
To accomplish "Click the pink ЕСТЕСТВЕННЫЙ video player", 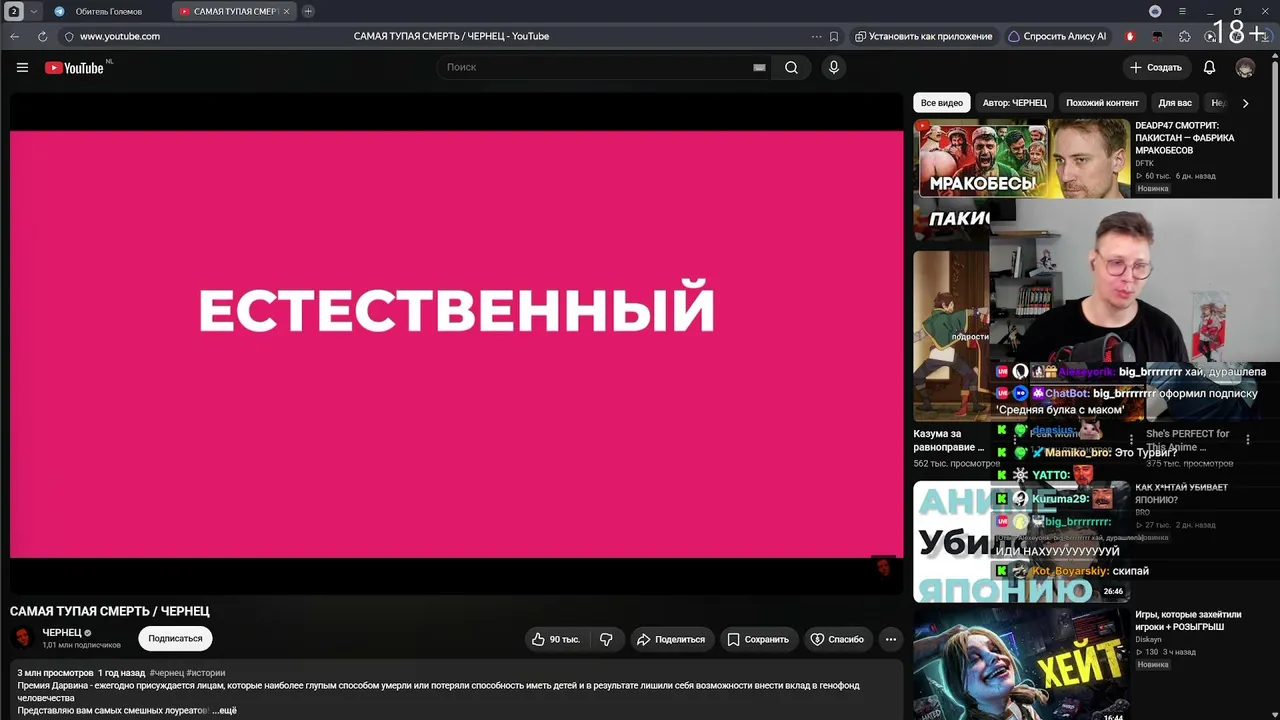I will tap(456, 344).
